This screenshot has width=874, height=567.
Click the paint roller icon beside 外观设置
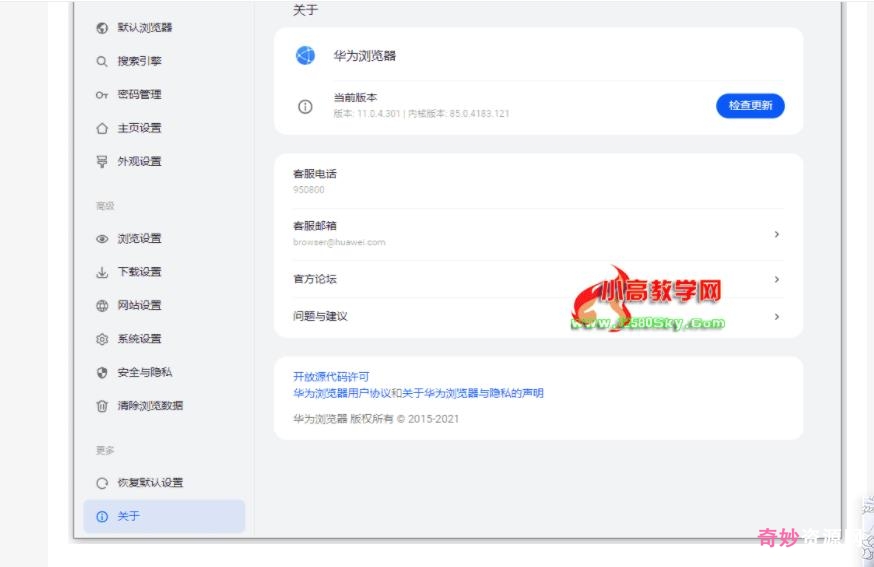[102, 162]
